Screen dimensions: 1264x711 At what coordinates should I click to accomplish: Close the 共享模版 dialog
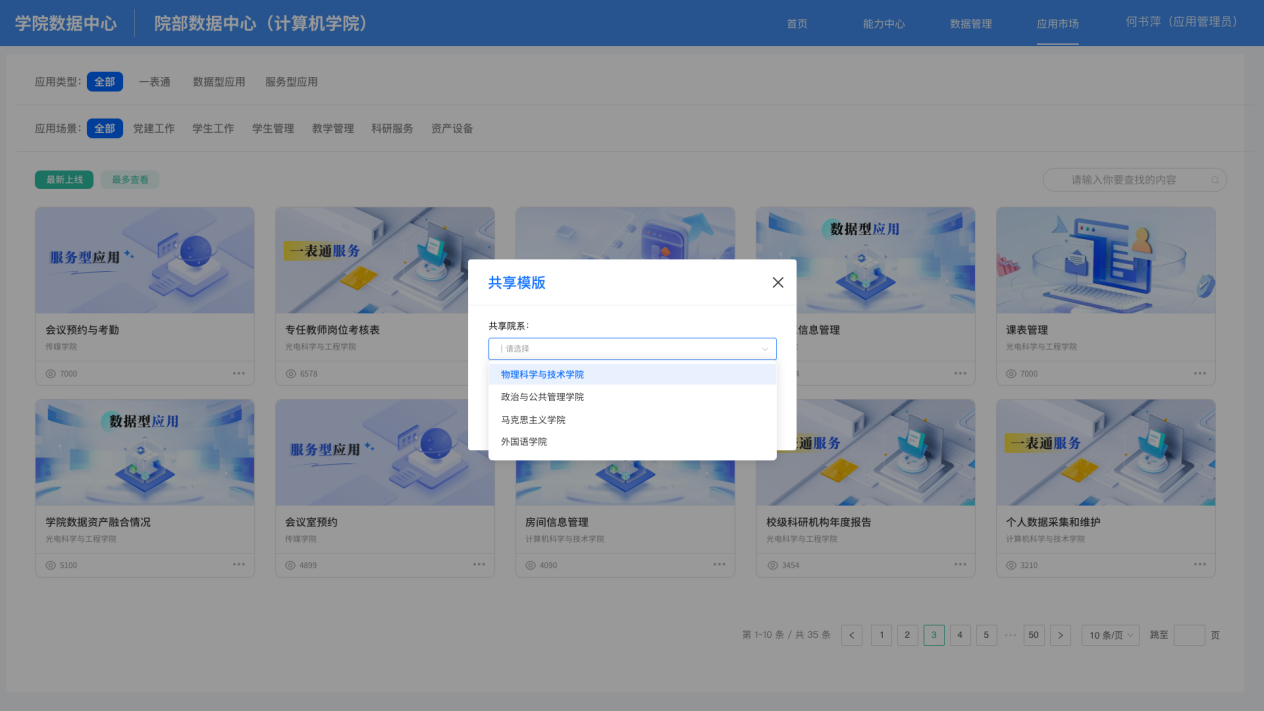pos(778,282)
